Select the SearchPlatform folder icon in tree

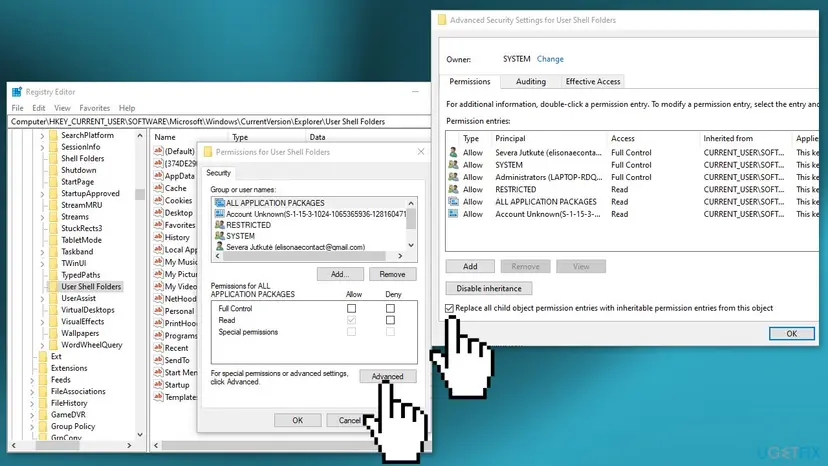(53, 135)
